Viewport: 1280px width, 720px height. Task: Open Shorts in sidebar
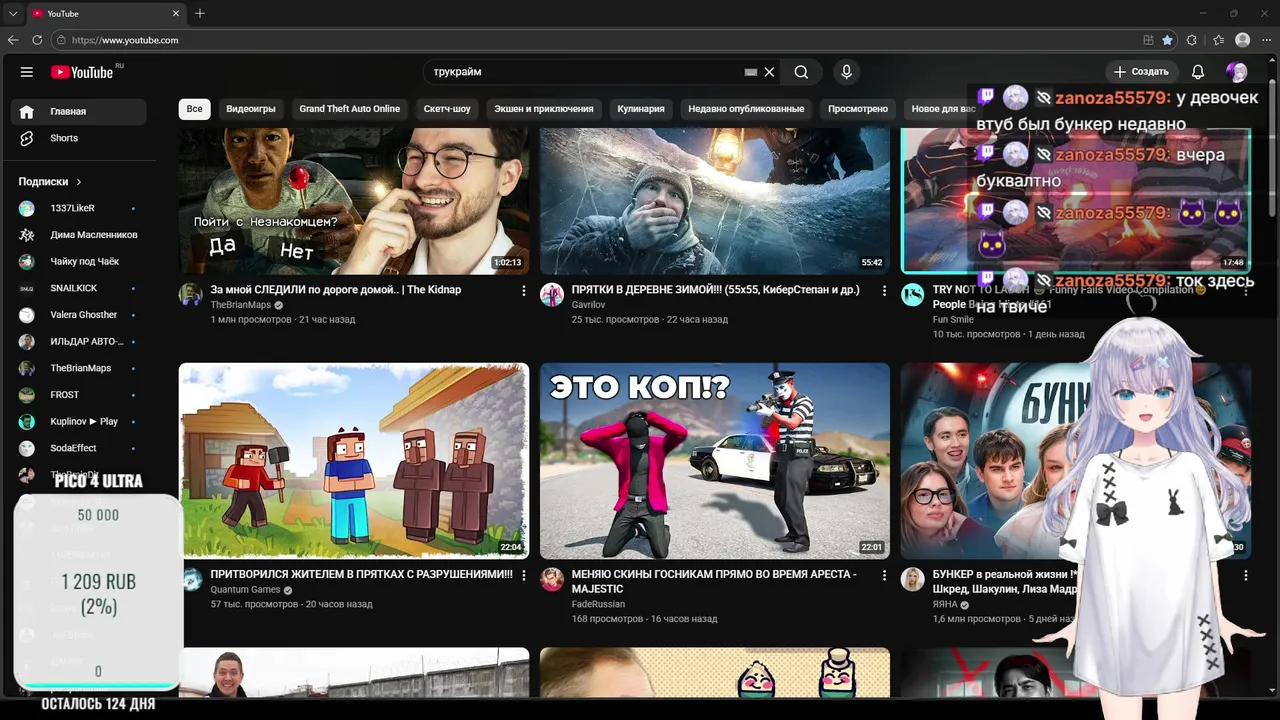79,138
